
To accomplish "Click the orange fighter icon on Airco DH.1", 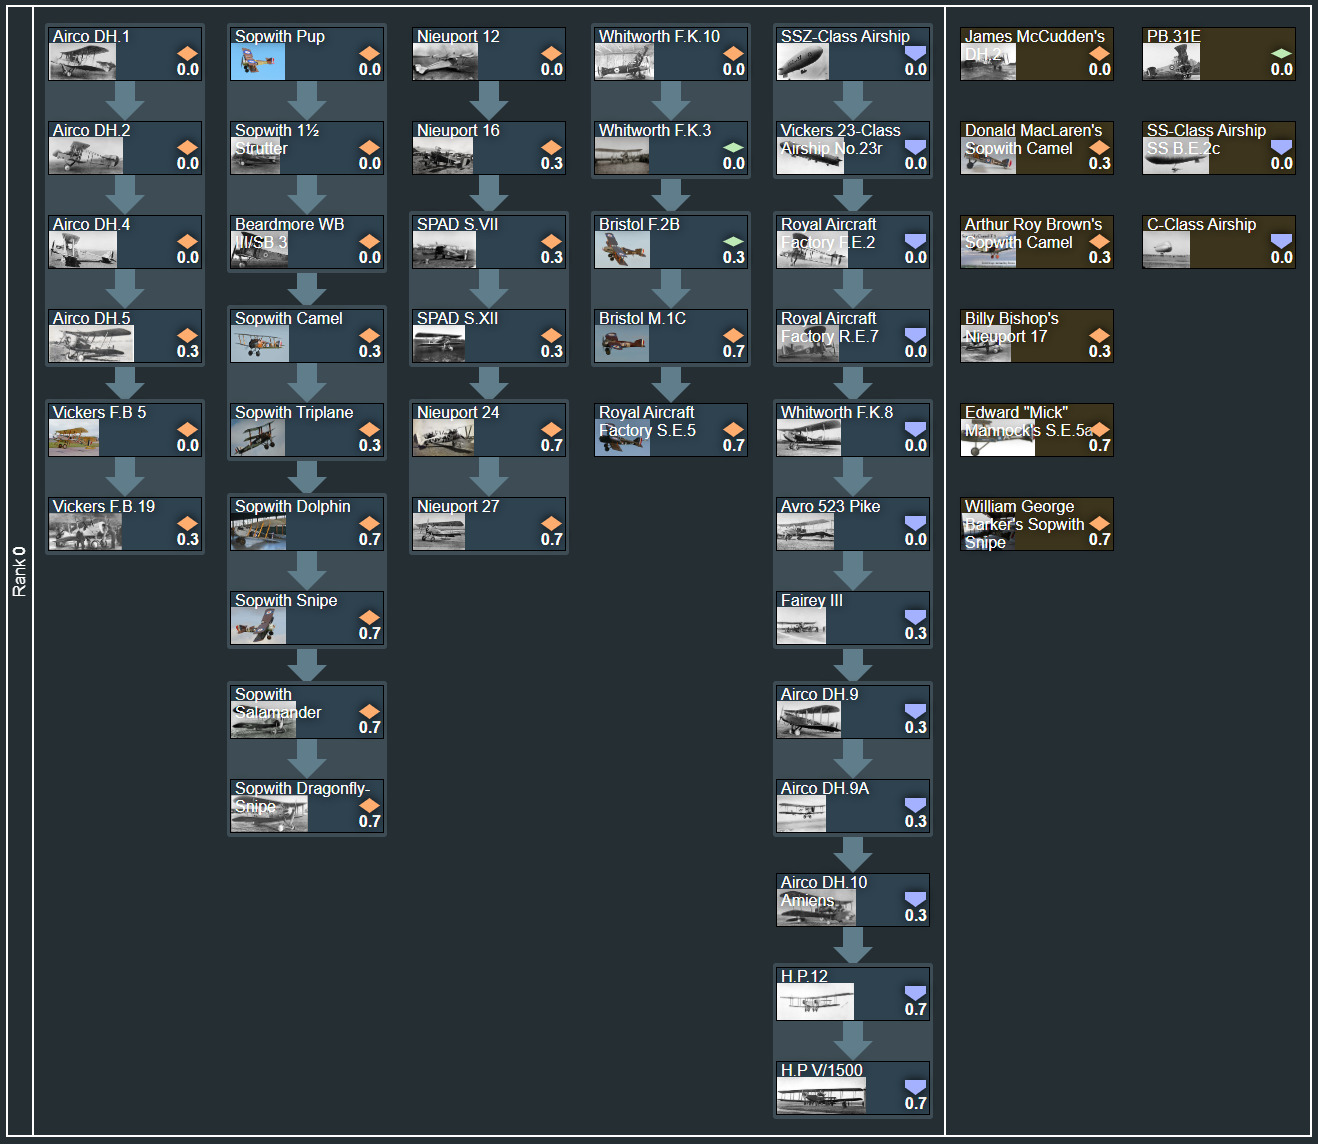I will click(187, 53).
